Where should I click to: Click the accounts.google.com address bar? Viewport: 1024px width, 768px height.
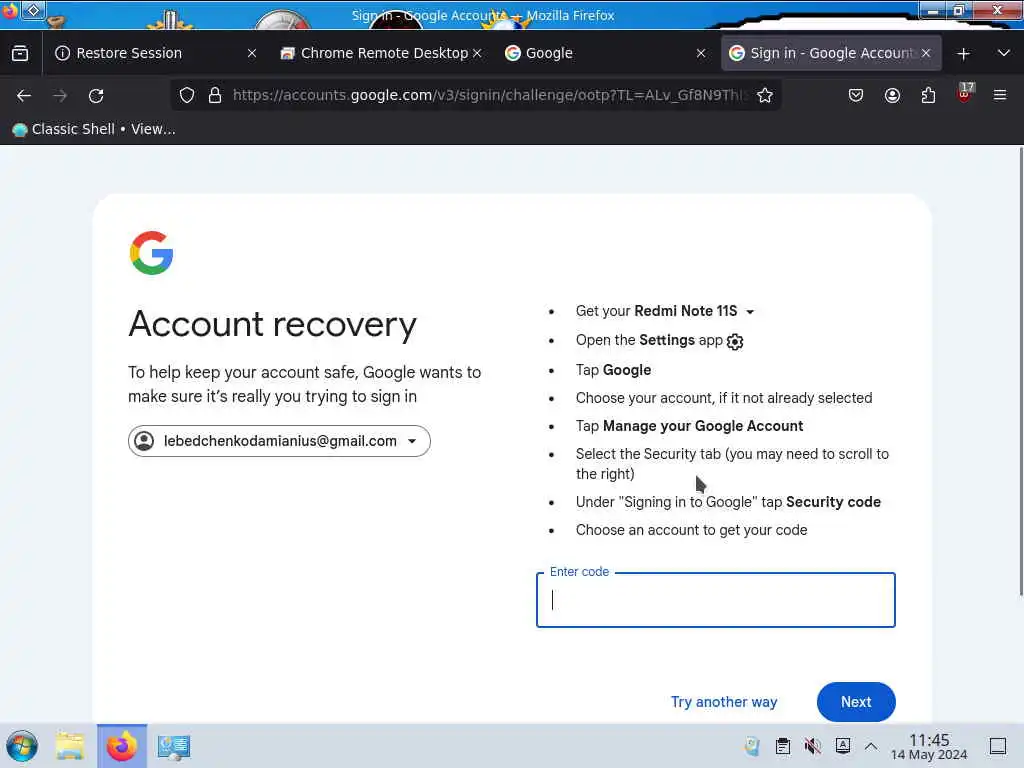[490, 95]
